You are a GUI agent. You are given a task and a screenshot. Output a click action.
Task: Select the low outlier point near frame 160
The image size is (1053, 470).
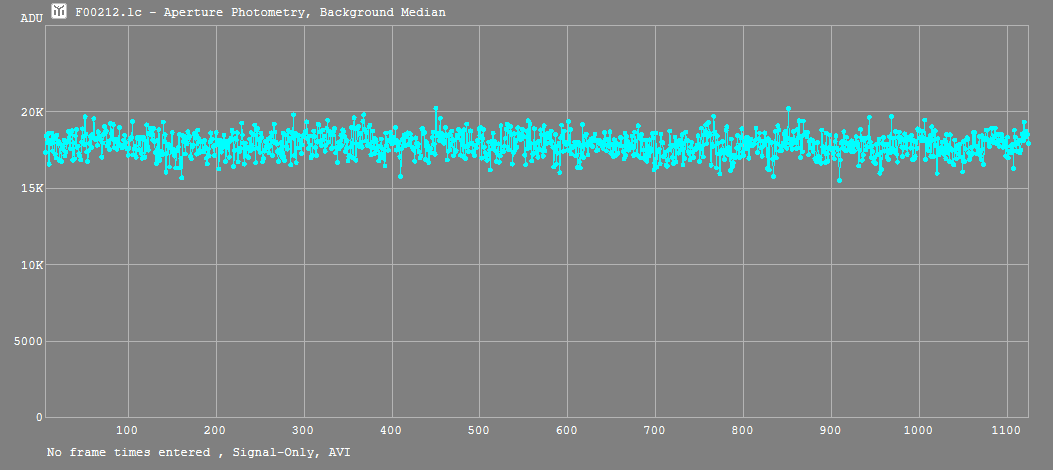coord(181,177)
